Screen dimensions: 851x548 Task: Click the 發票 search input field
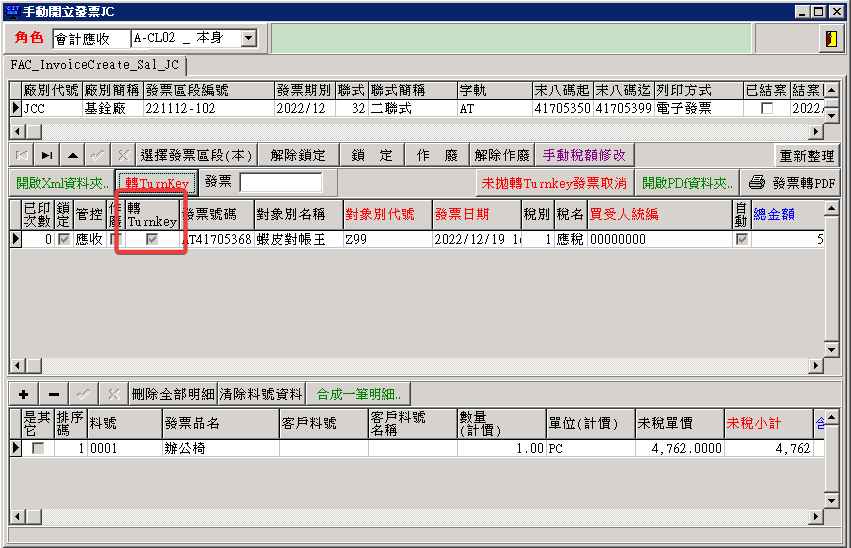click(280, 183)
